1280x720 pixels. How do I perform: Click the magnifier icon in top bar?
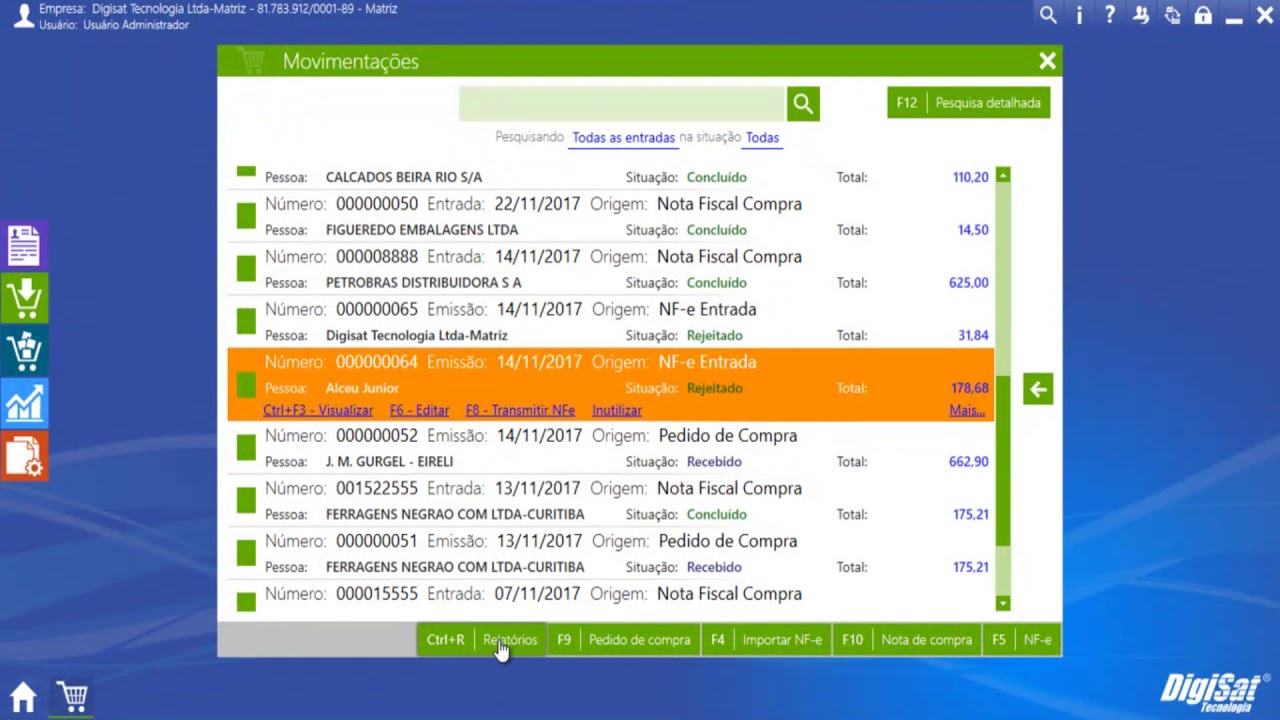pyautogui.click(x=1048, y=15)
